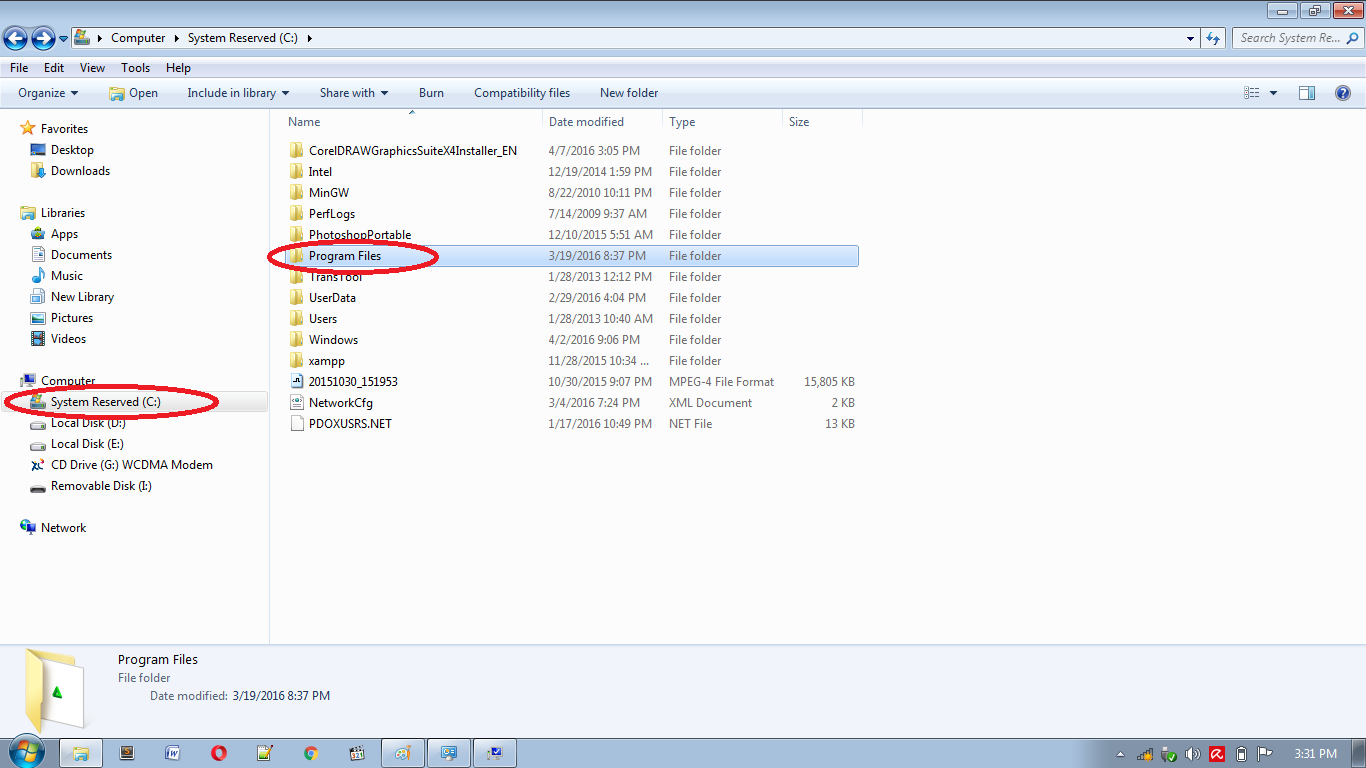Image resolution: width=1366 pixels, height=768 pixels.
Task: Open the Edit menu
Action: point(54,68)
